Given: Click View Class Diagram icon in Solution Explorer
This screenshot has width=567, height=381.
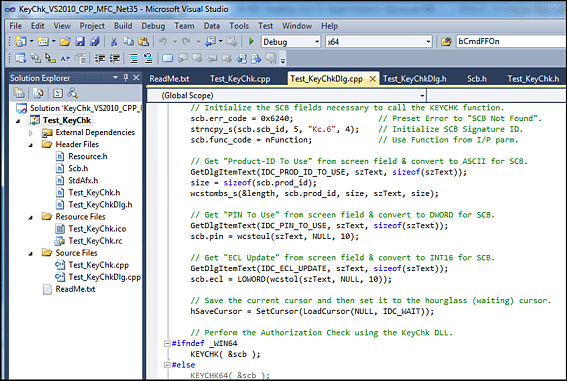Looking at the screenshot, I should point(73,93).
